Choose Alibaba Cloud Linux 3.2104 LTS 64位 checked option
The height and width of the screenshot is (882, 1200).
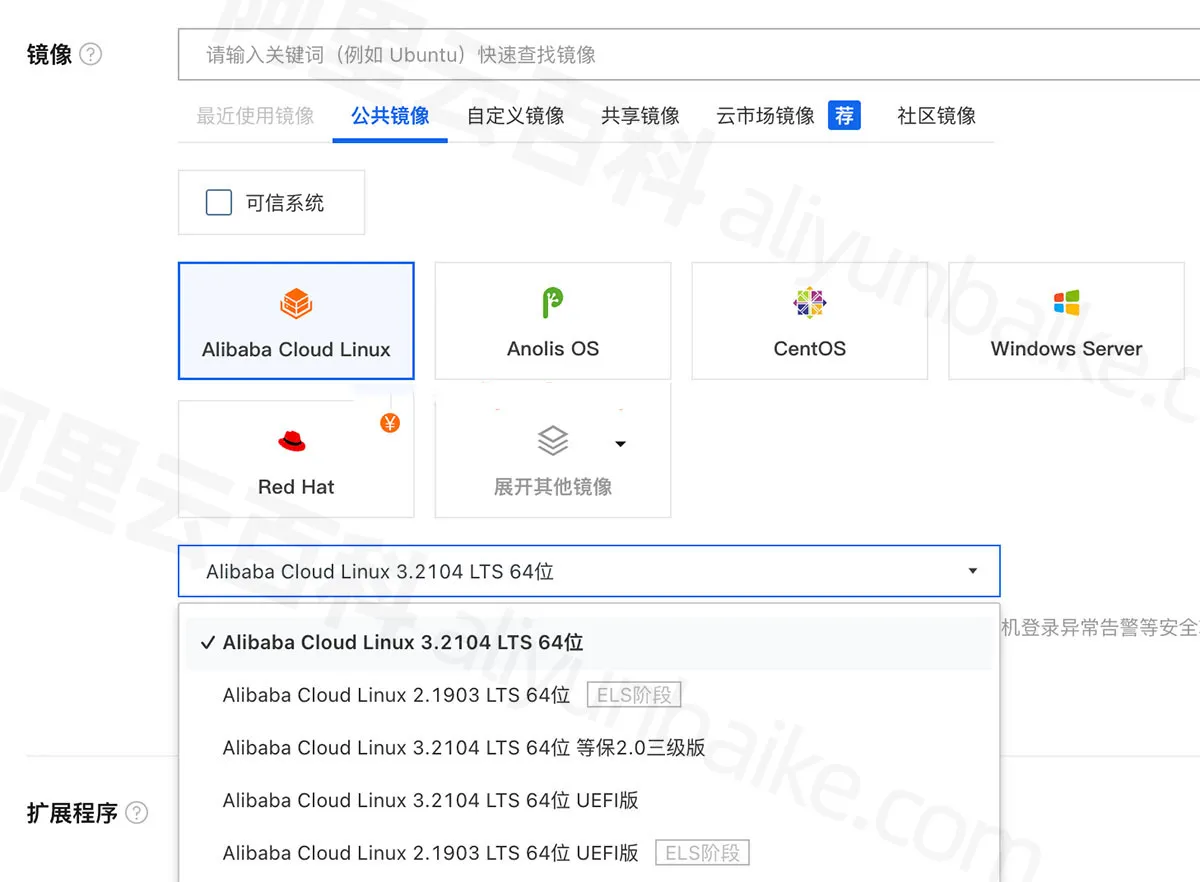pyautogui.click(x=589, y=643)
